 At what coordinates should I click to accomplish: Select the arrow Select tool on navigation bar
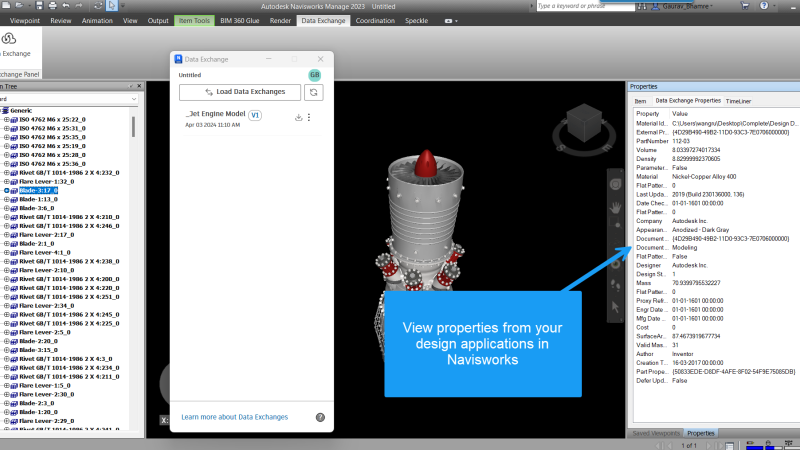coord(615,307)
